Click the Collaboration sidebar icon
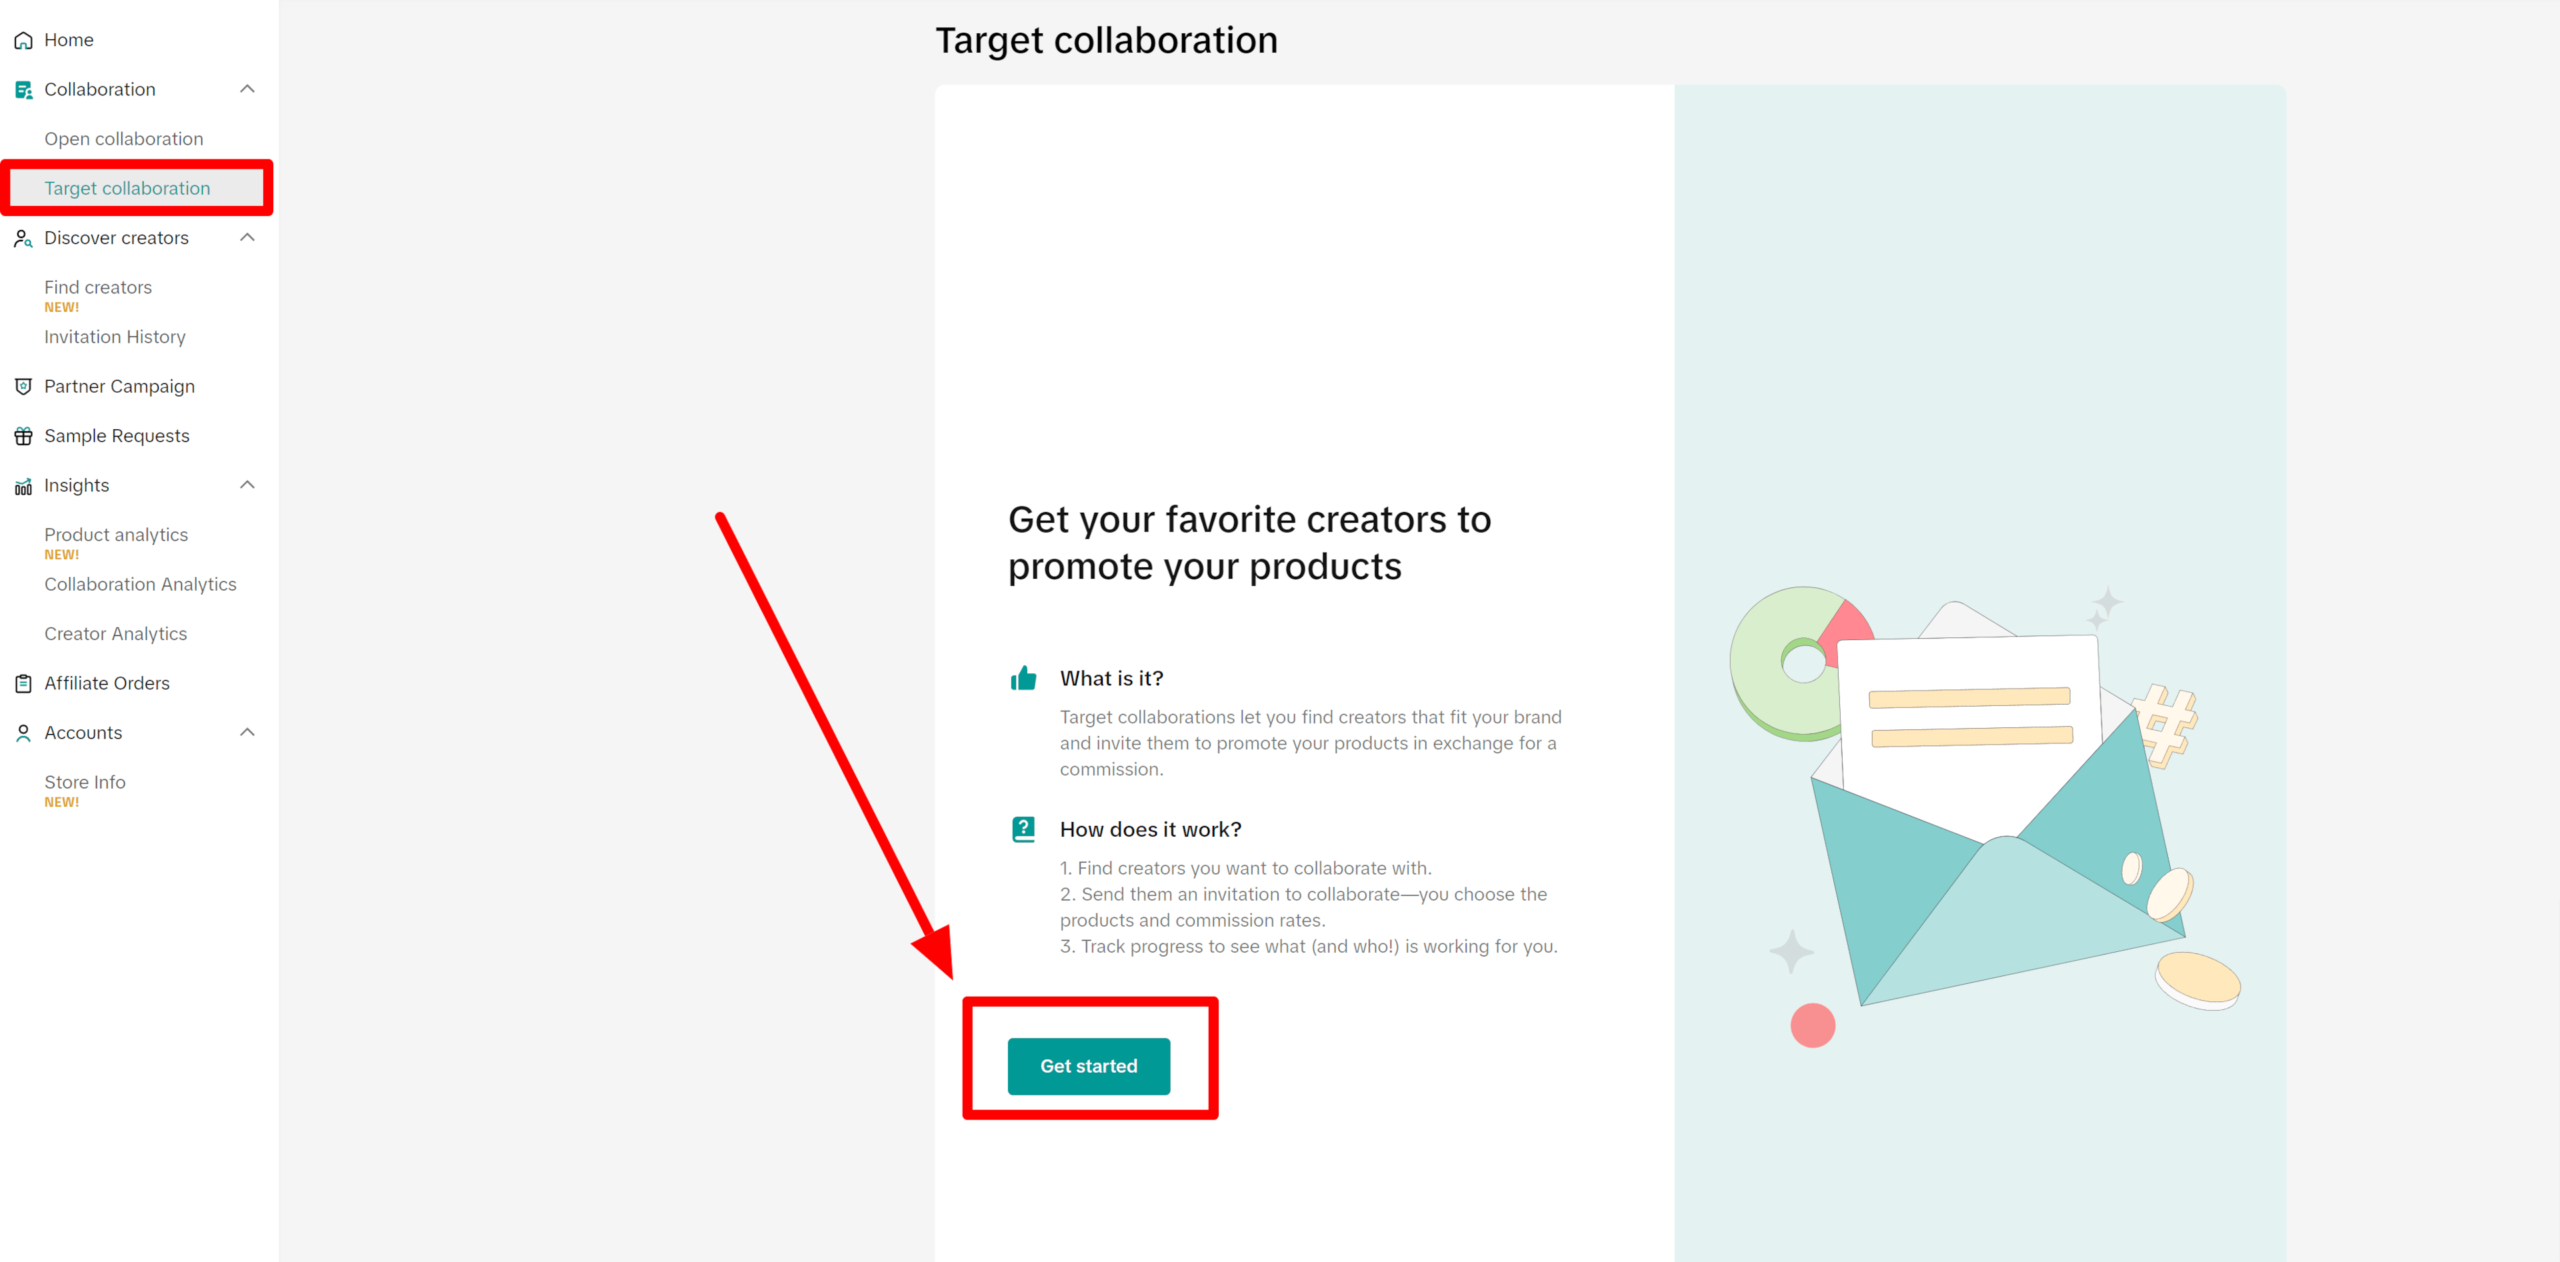This screenshot has width=2560, height=1262. click(23, 90)
